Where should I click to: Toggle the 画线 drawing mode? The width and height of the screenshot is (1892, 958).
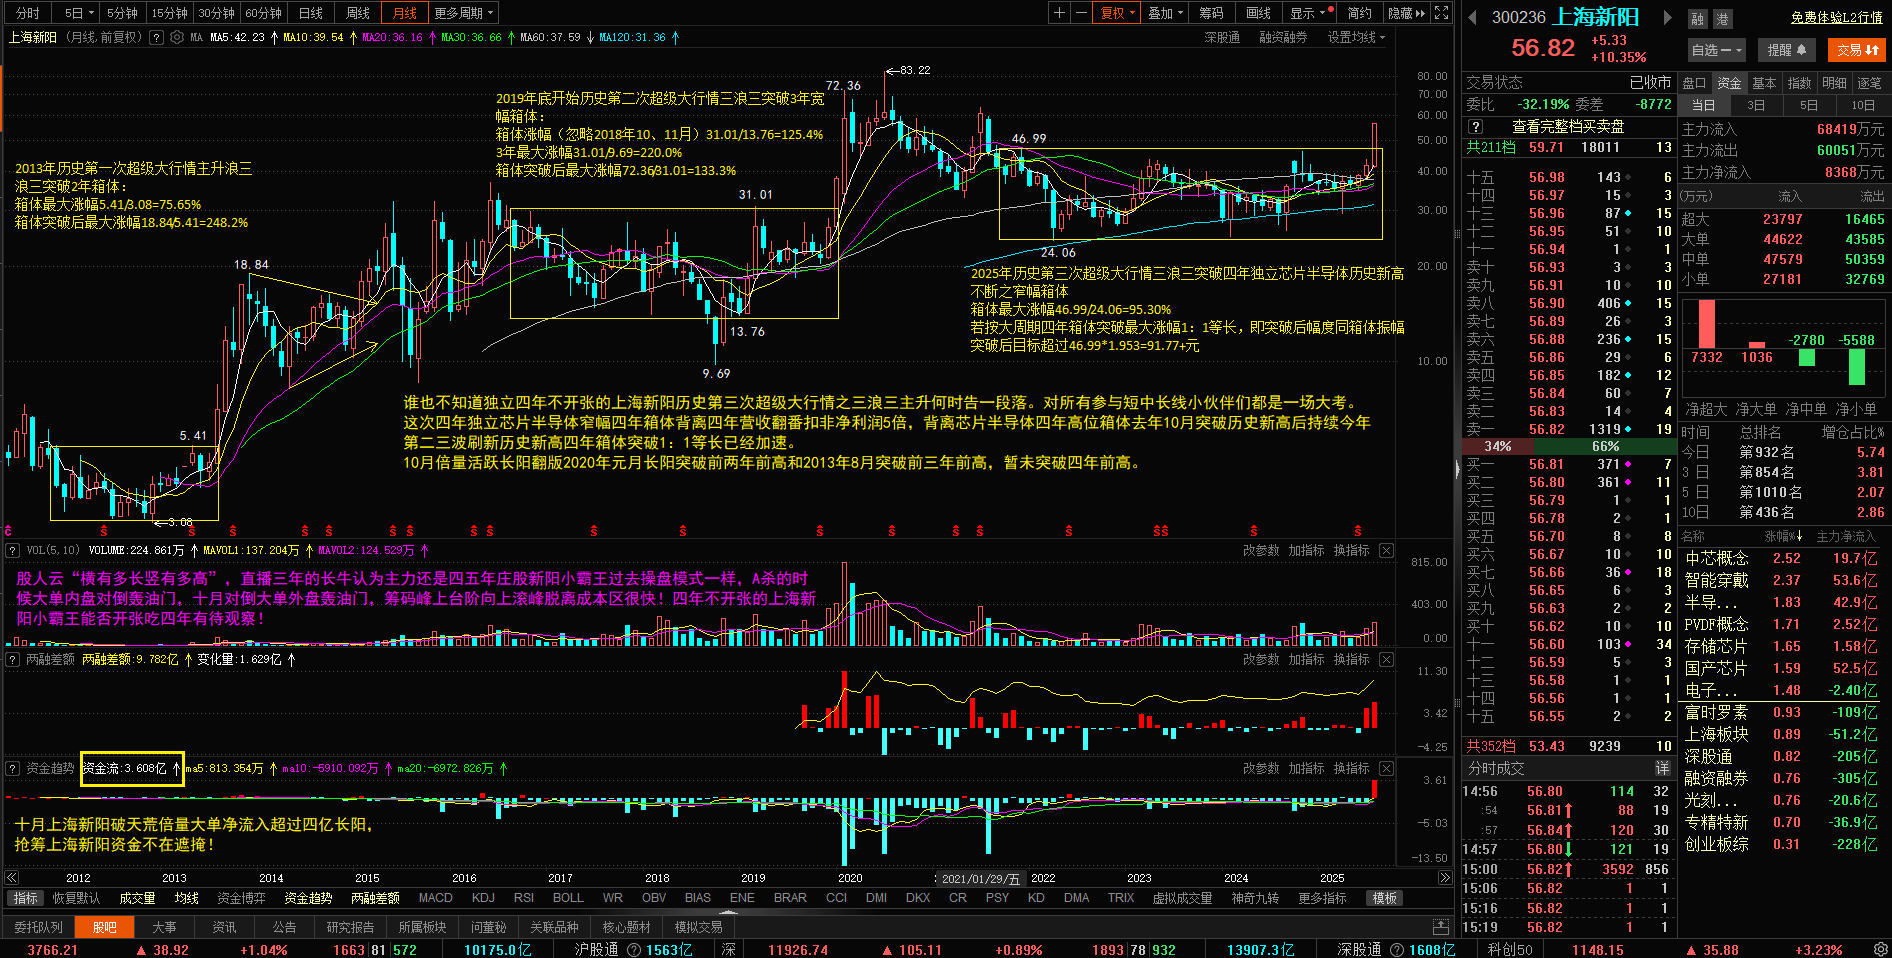(1258, 13)
